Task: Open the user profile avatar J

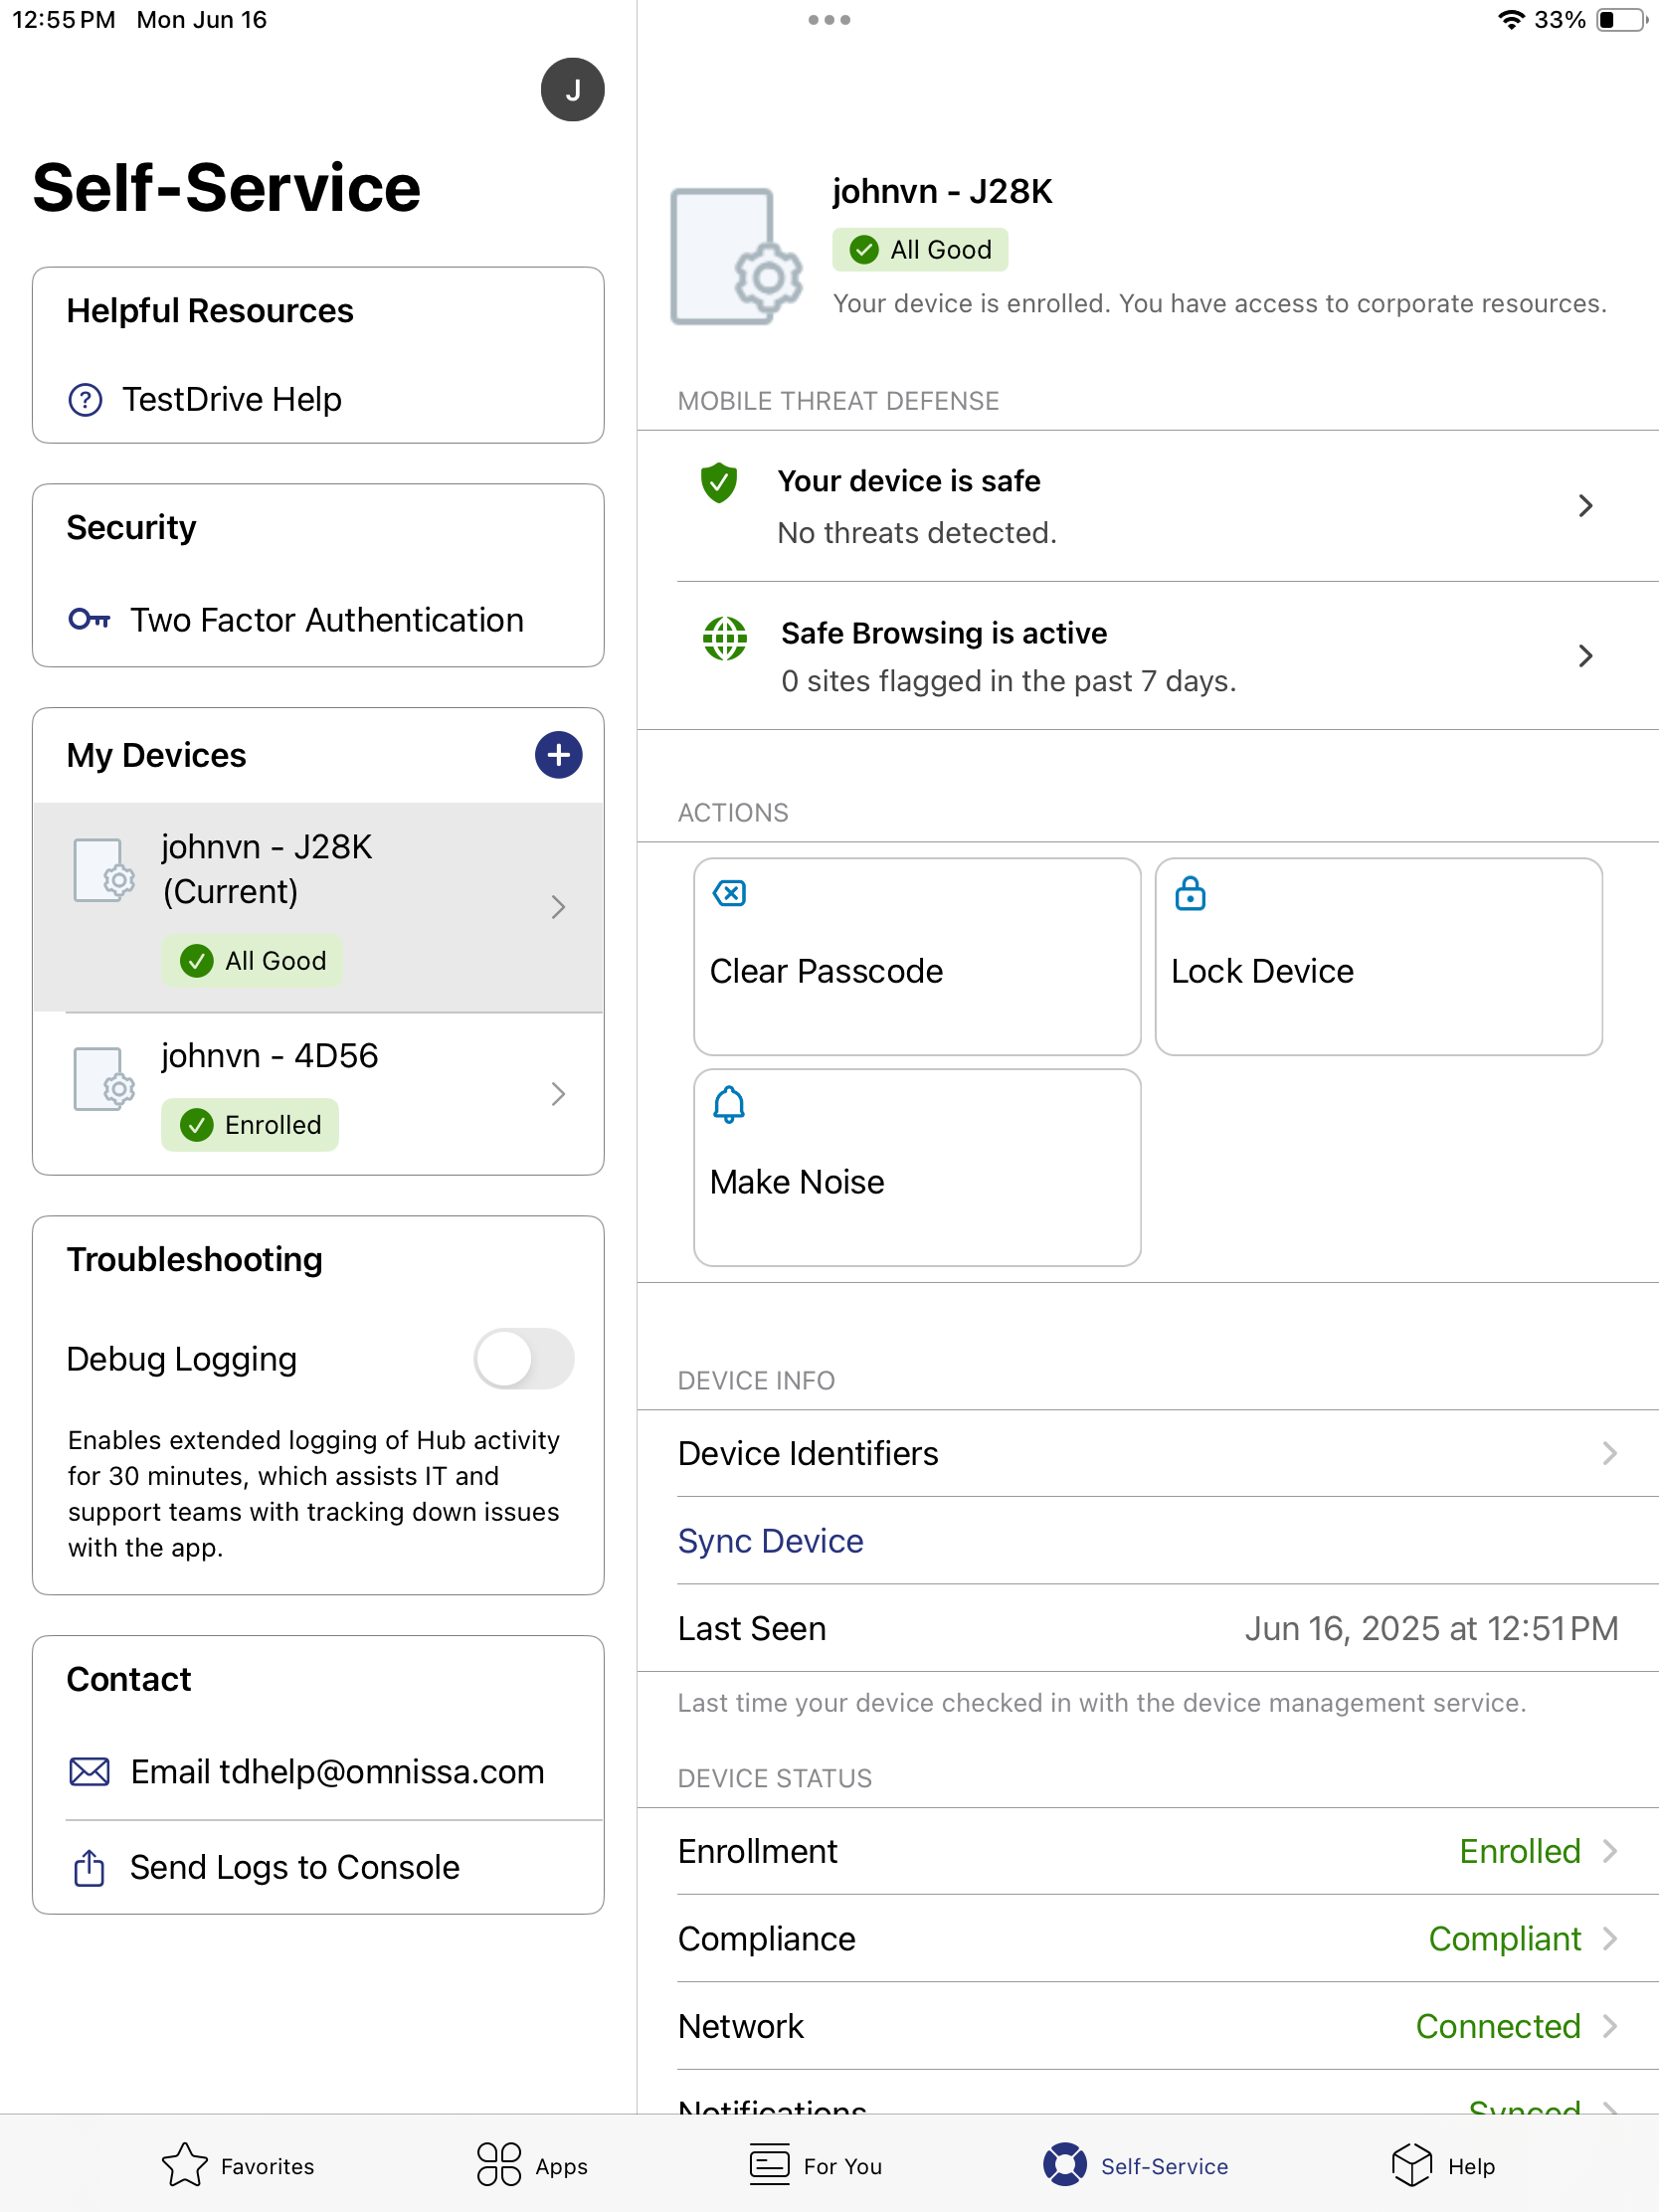Action: [572, 90]
